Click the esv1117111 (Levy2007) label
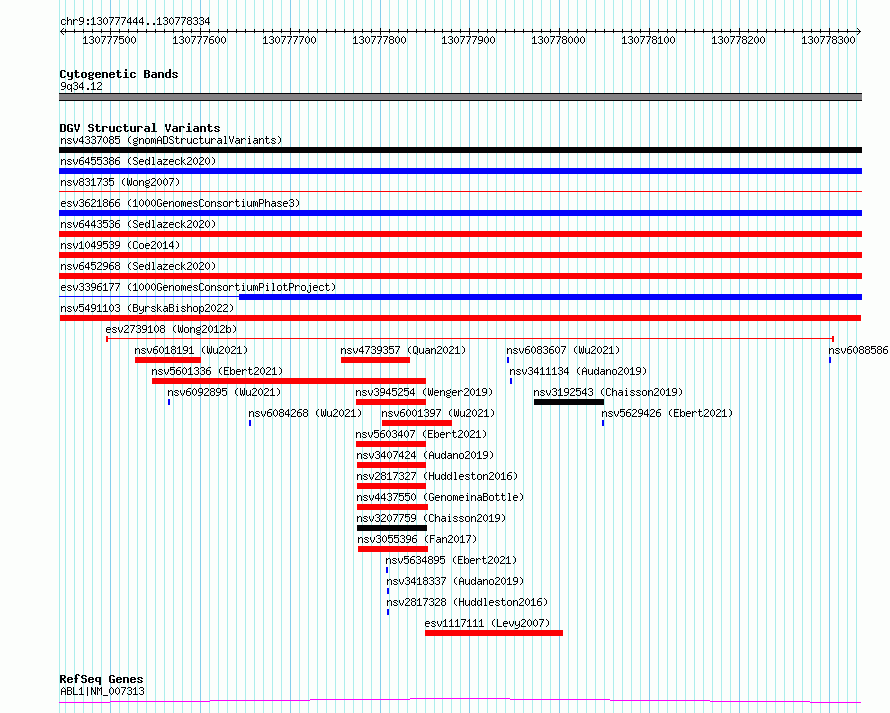 tap(487, 623)
